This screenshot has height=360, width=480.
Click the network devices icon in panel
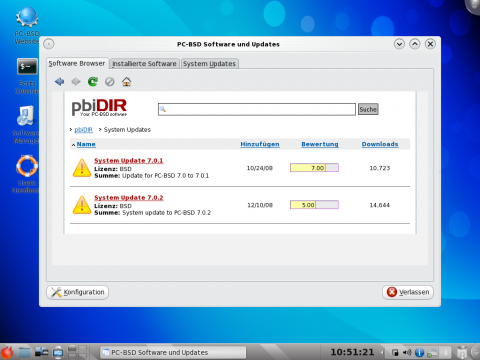click(41, 352)
